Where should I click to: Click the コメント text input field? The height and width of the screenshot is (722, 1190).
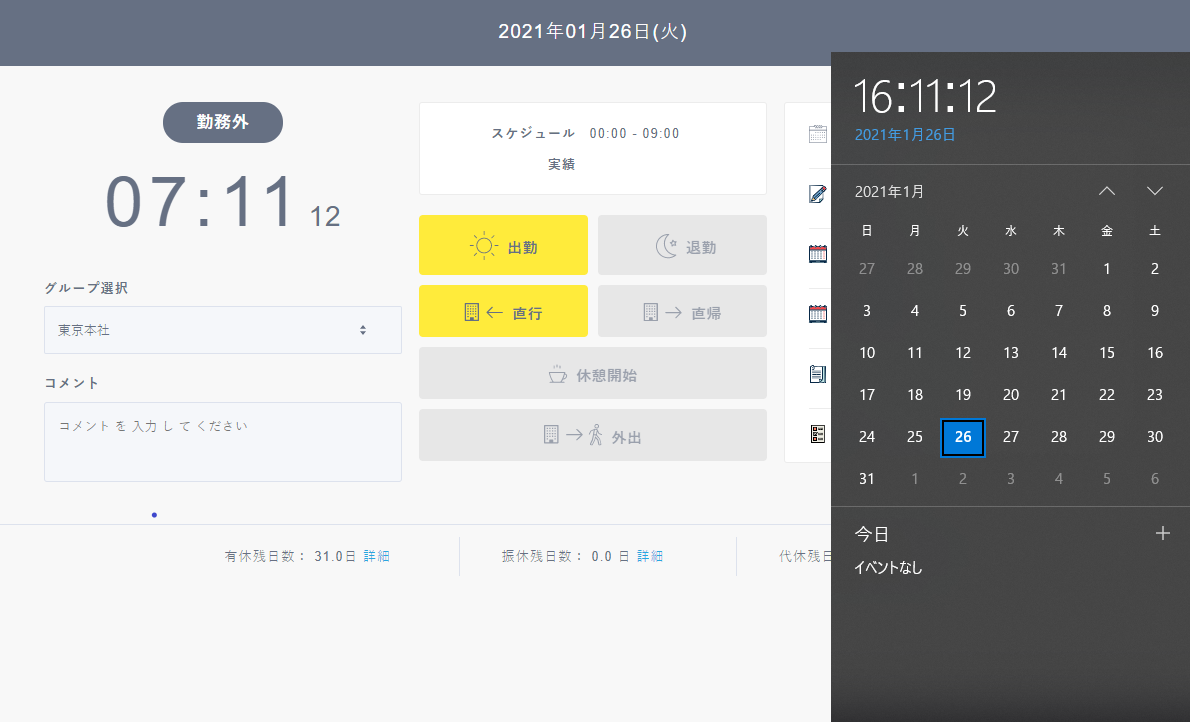click(x=222, y=441)
